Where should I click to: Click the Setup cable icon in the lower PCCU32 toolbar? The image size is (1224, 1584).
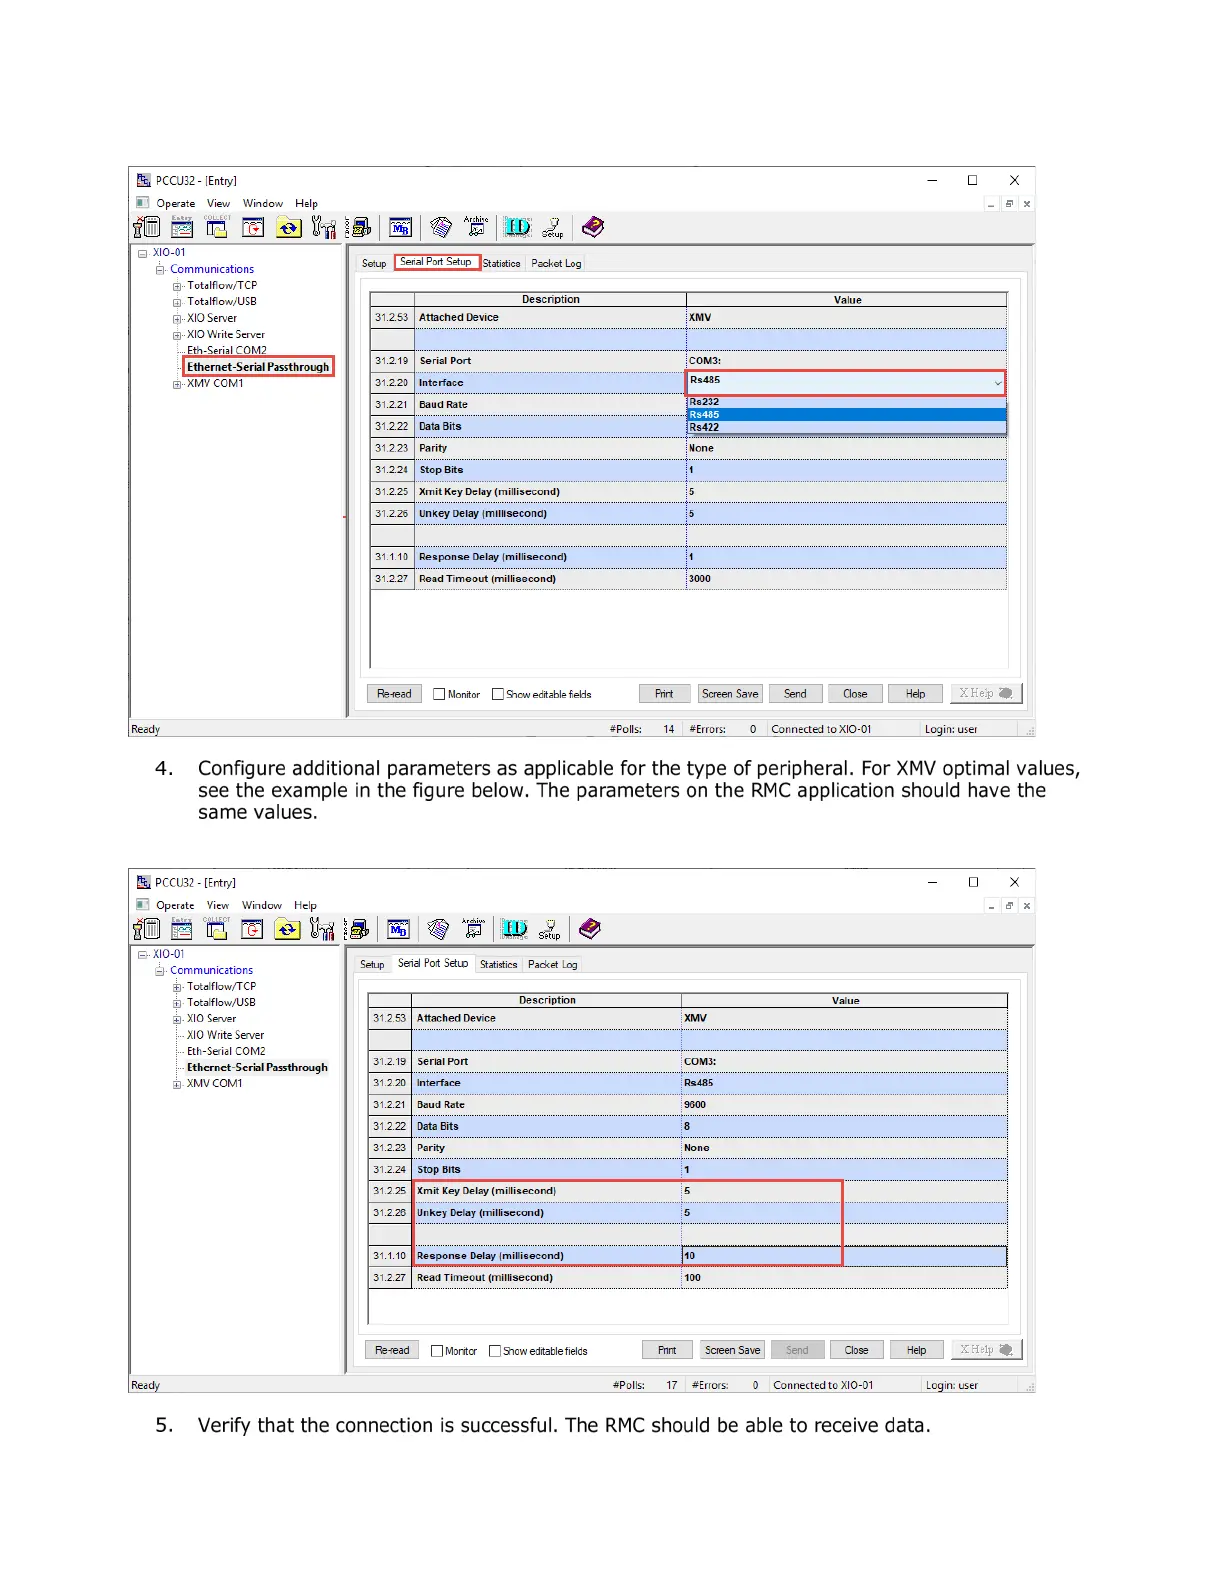(x=550, y=930)
